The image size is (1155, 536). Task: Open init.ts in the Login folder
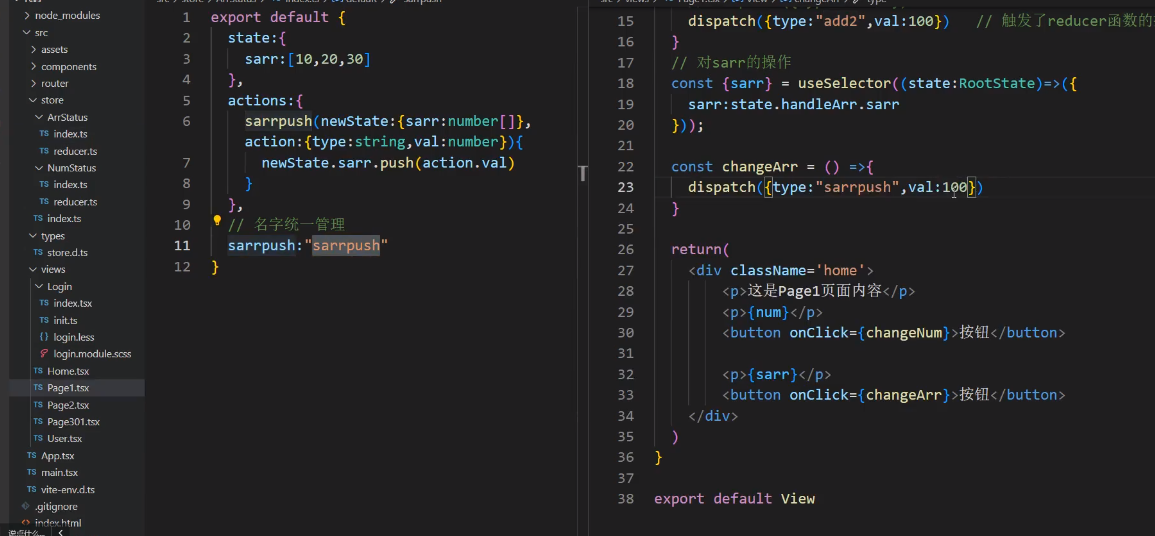(66, 320)
